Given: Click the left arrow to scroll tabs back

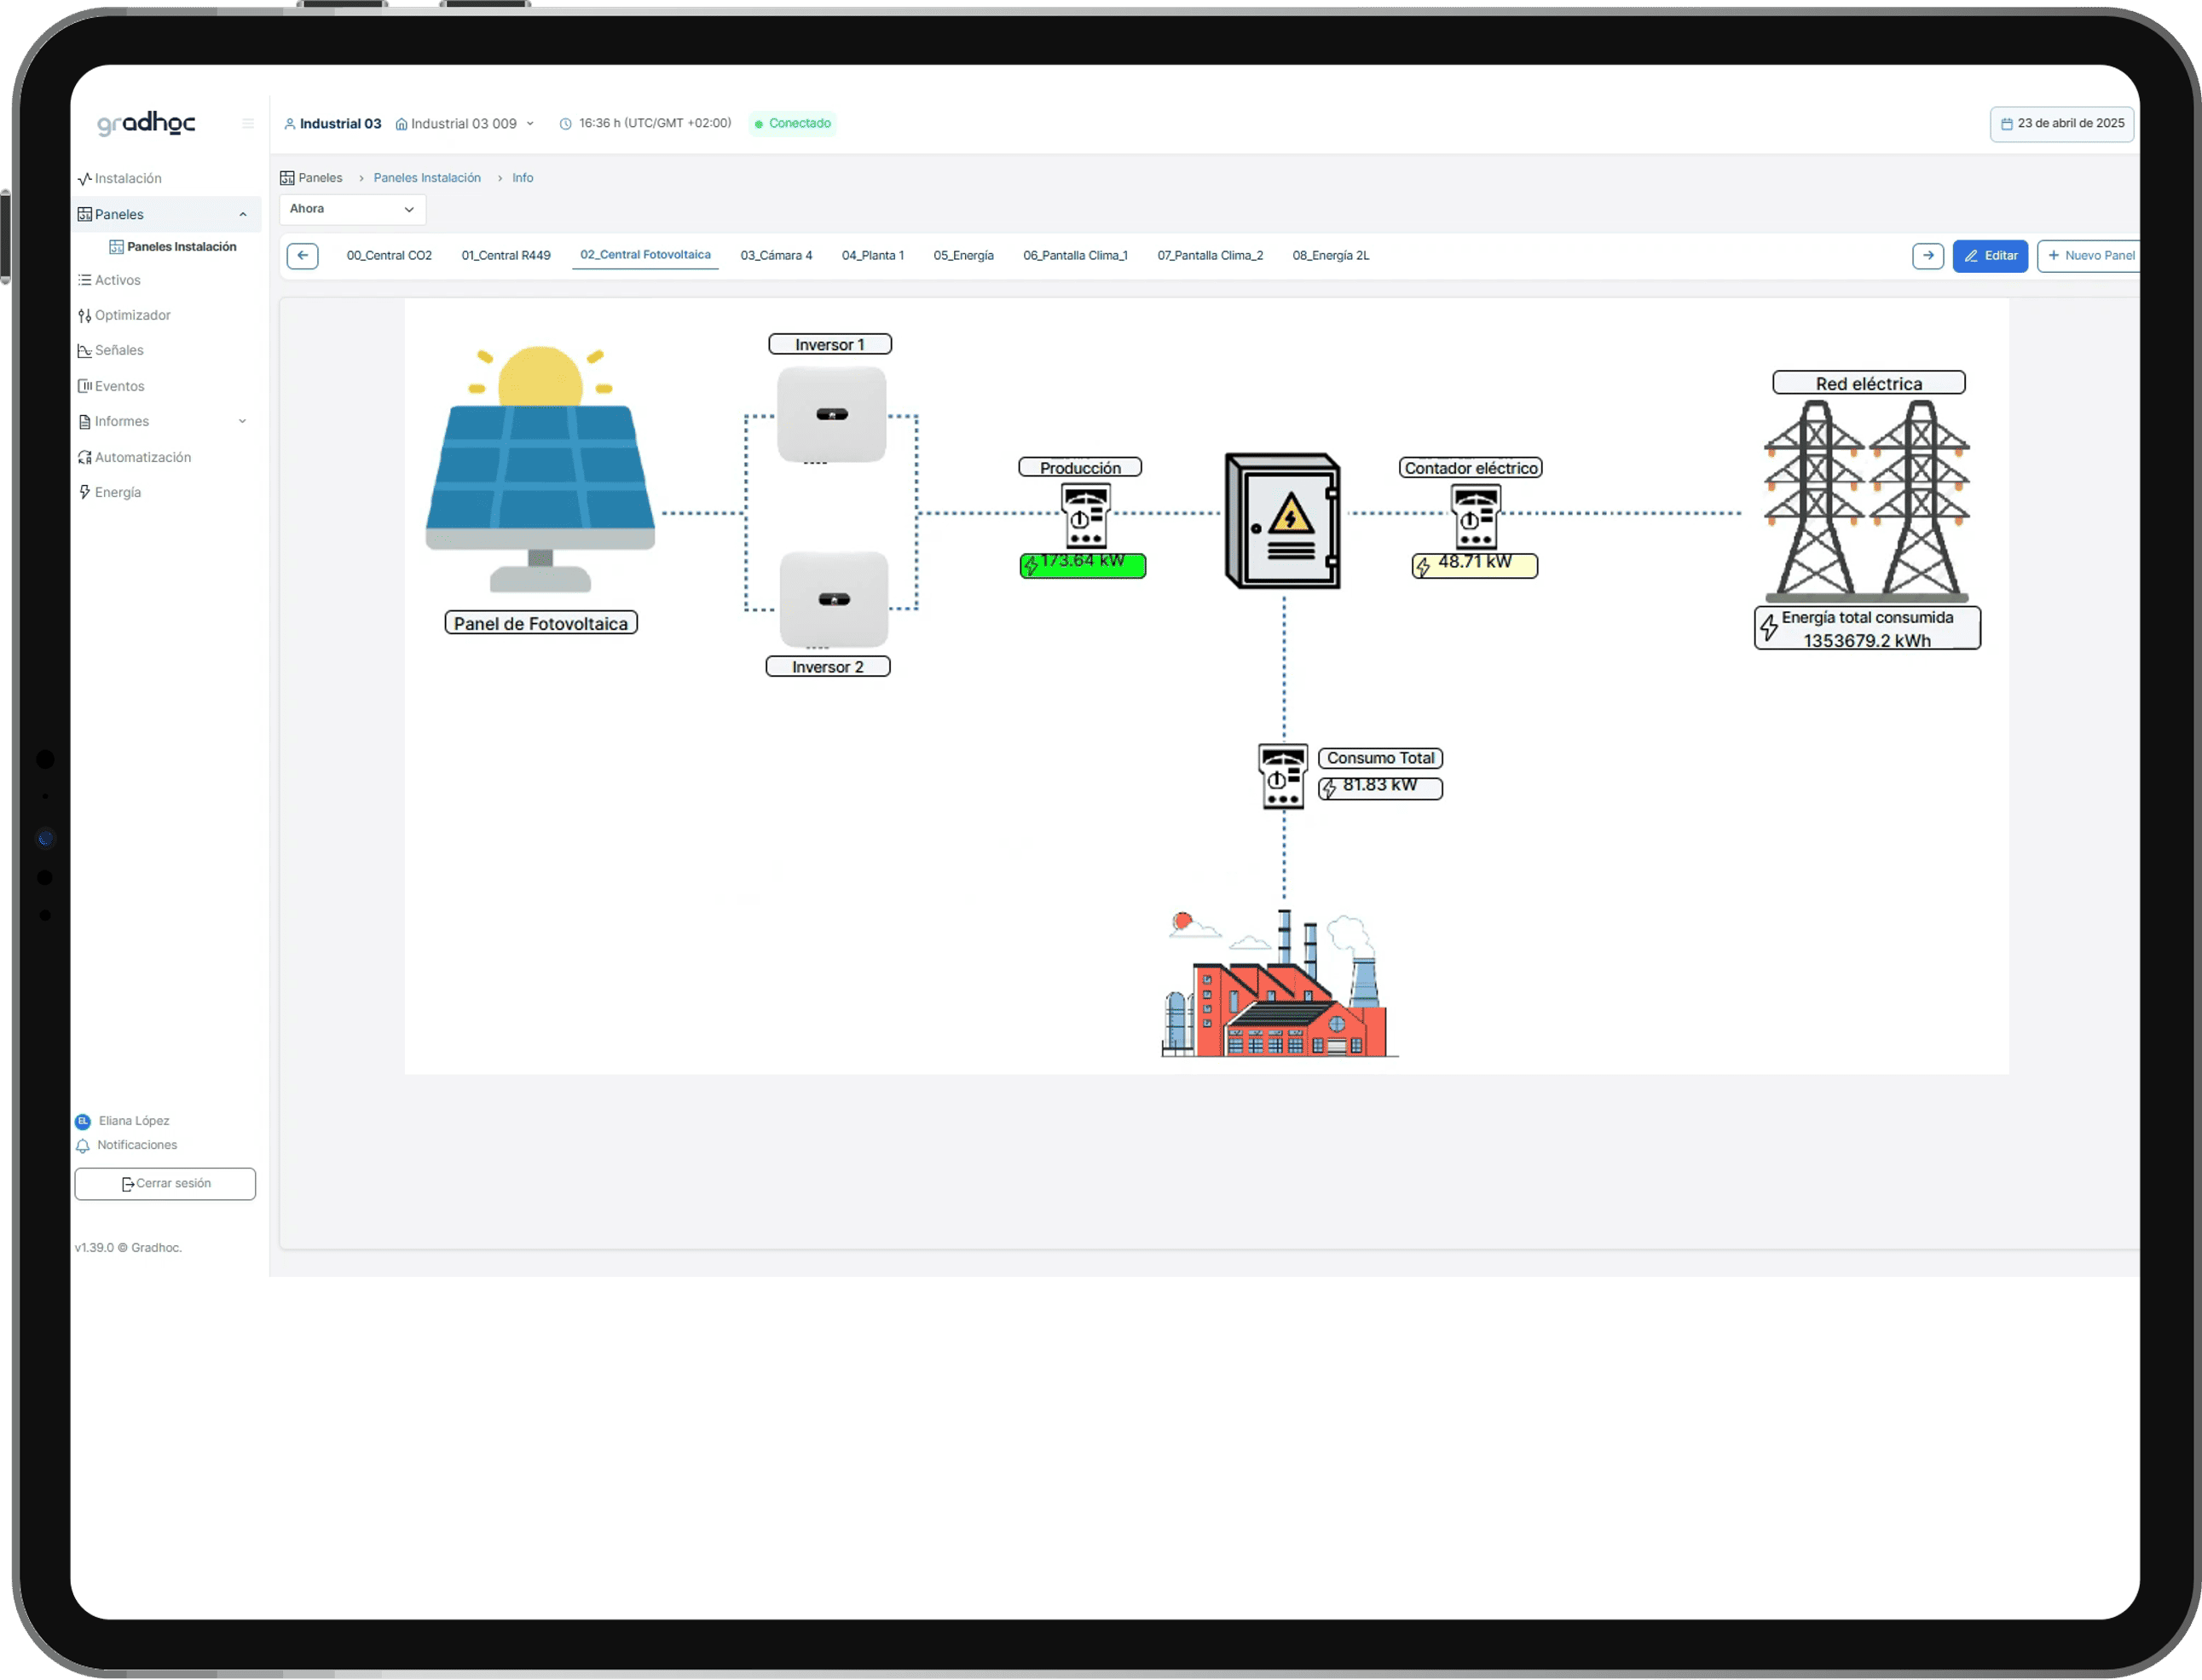Looking at the screenshot, I should click(302, 256).
